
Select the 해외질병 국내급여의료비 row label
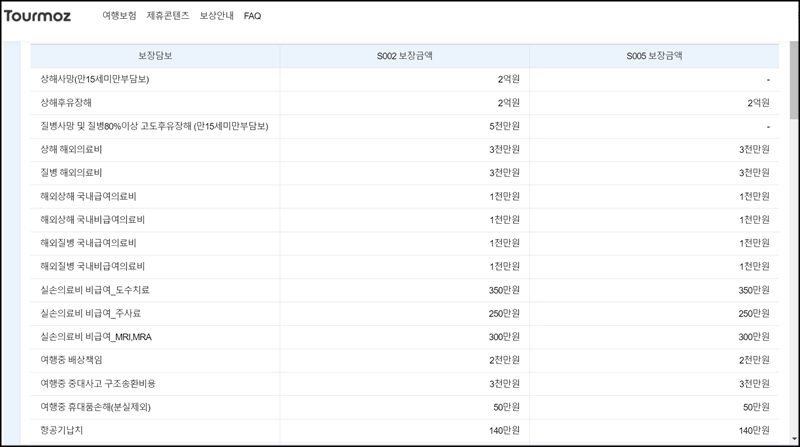click(88, 243)
